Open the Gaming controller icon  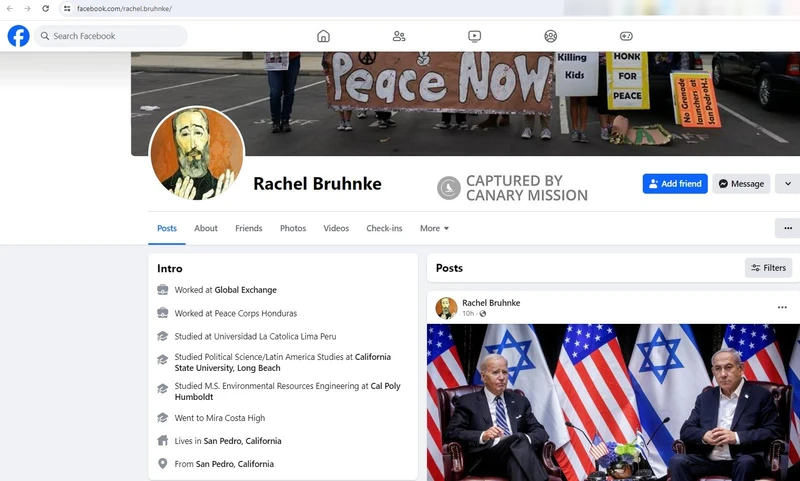pyautogui.click(x=626, y=36)
